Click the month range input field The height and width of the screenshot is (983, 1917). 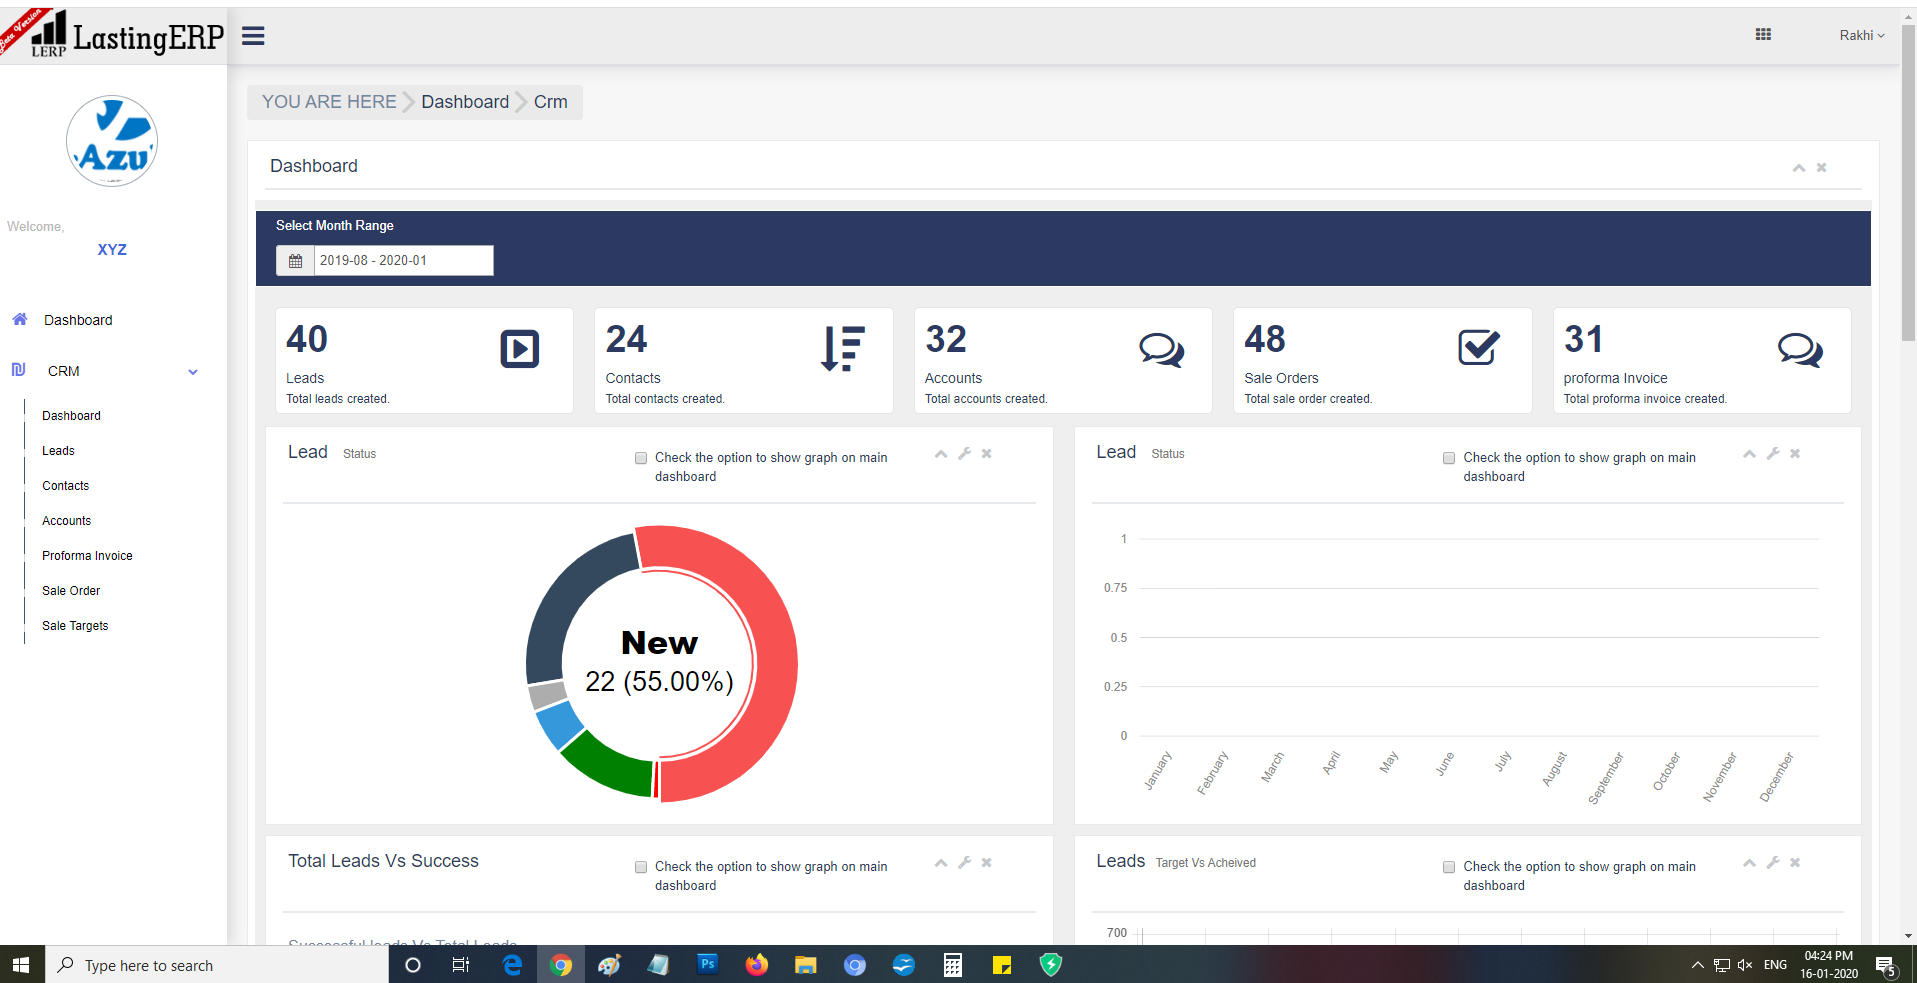click(403, 261)
